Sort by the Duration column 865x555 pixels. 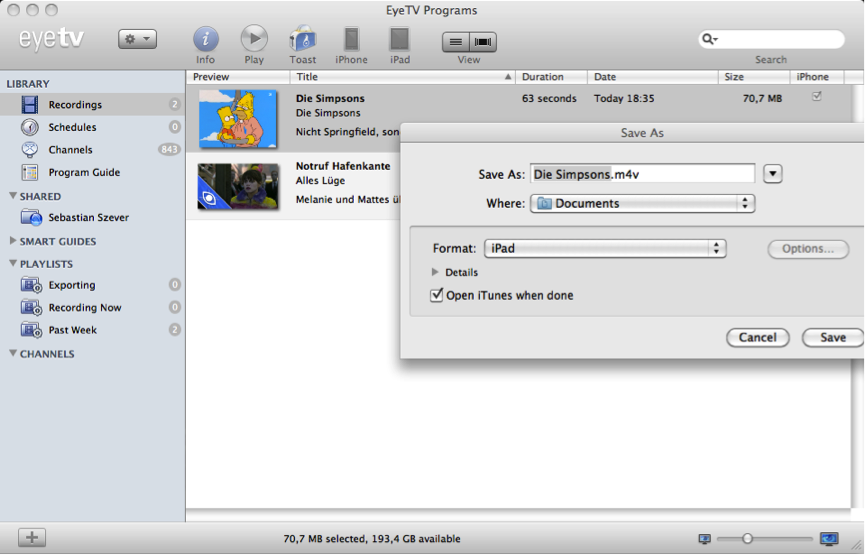552,77
